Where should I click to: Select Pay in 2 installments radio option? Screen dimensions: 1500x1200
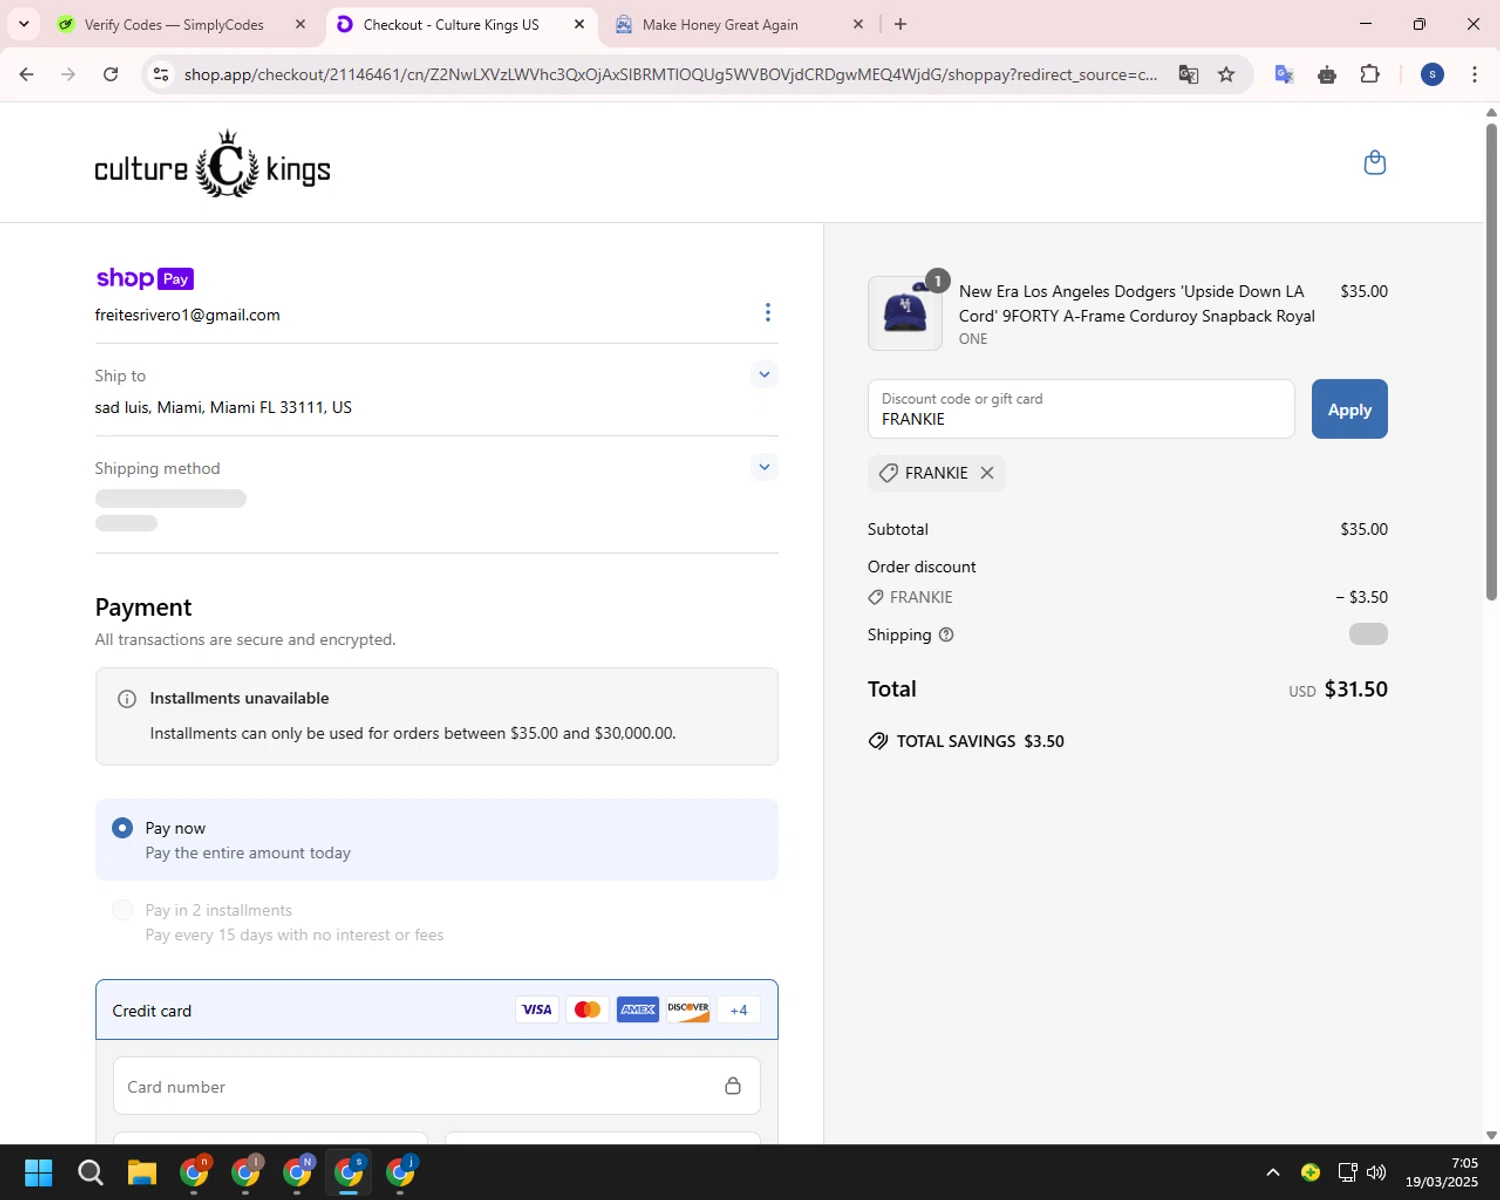[x=122, y=910]
